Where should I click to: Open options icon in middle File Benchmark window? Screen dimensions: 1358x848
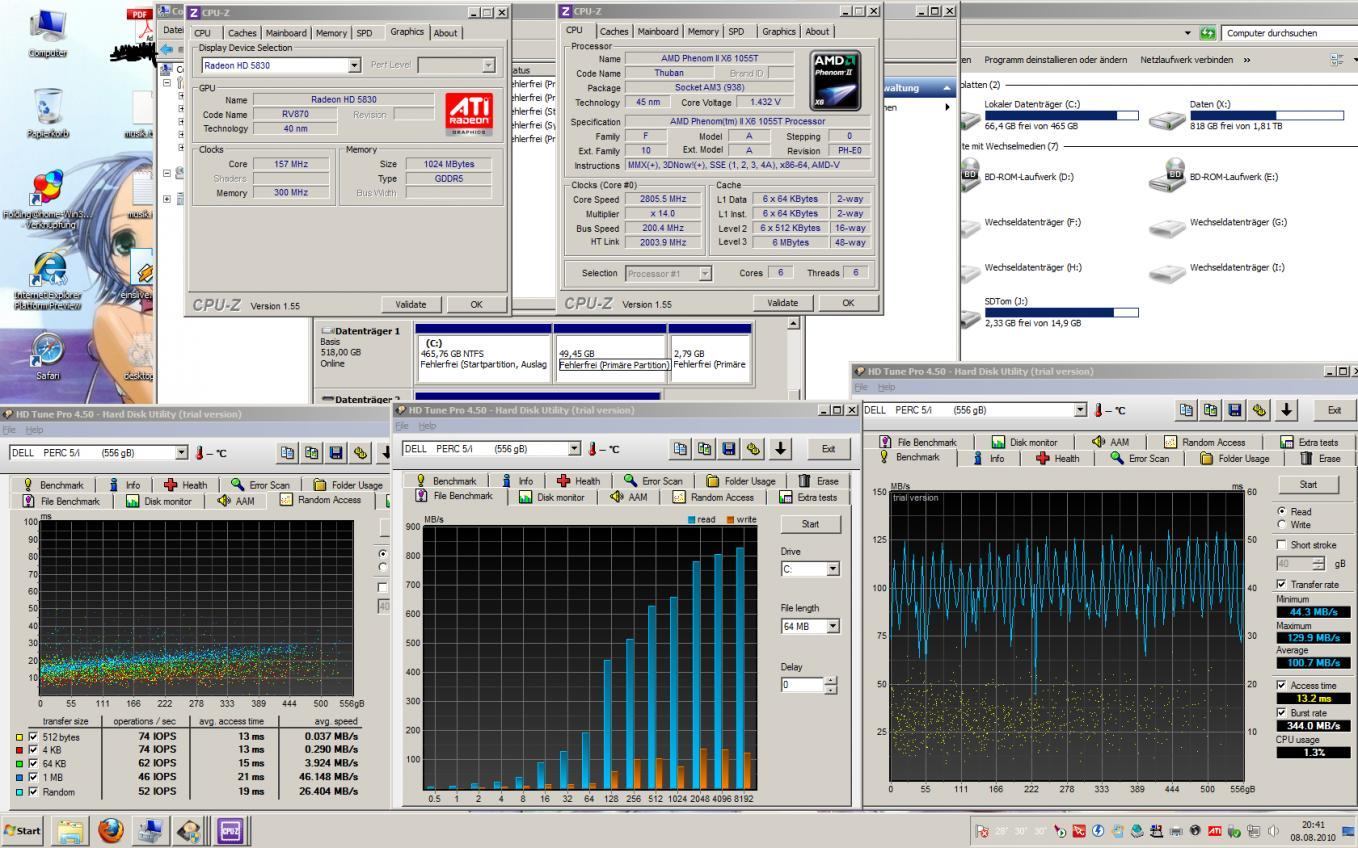coord(755,449)
